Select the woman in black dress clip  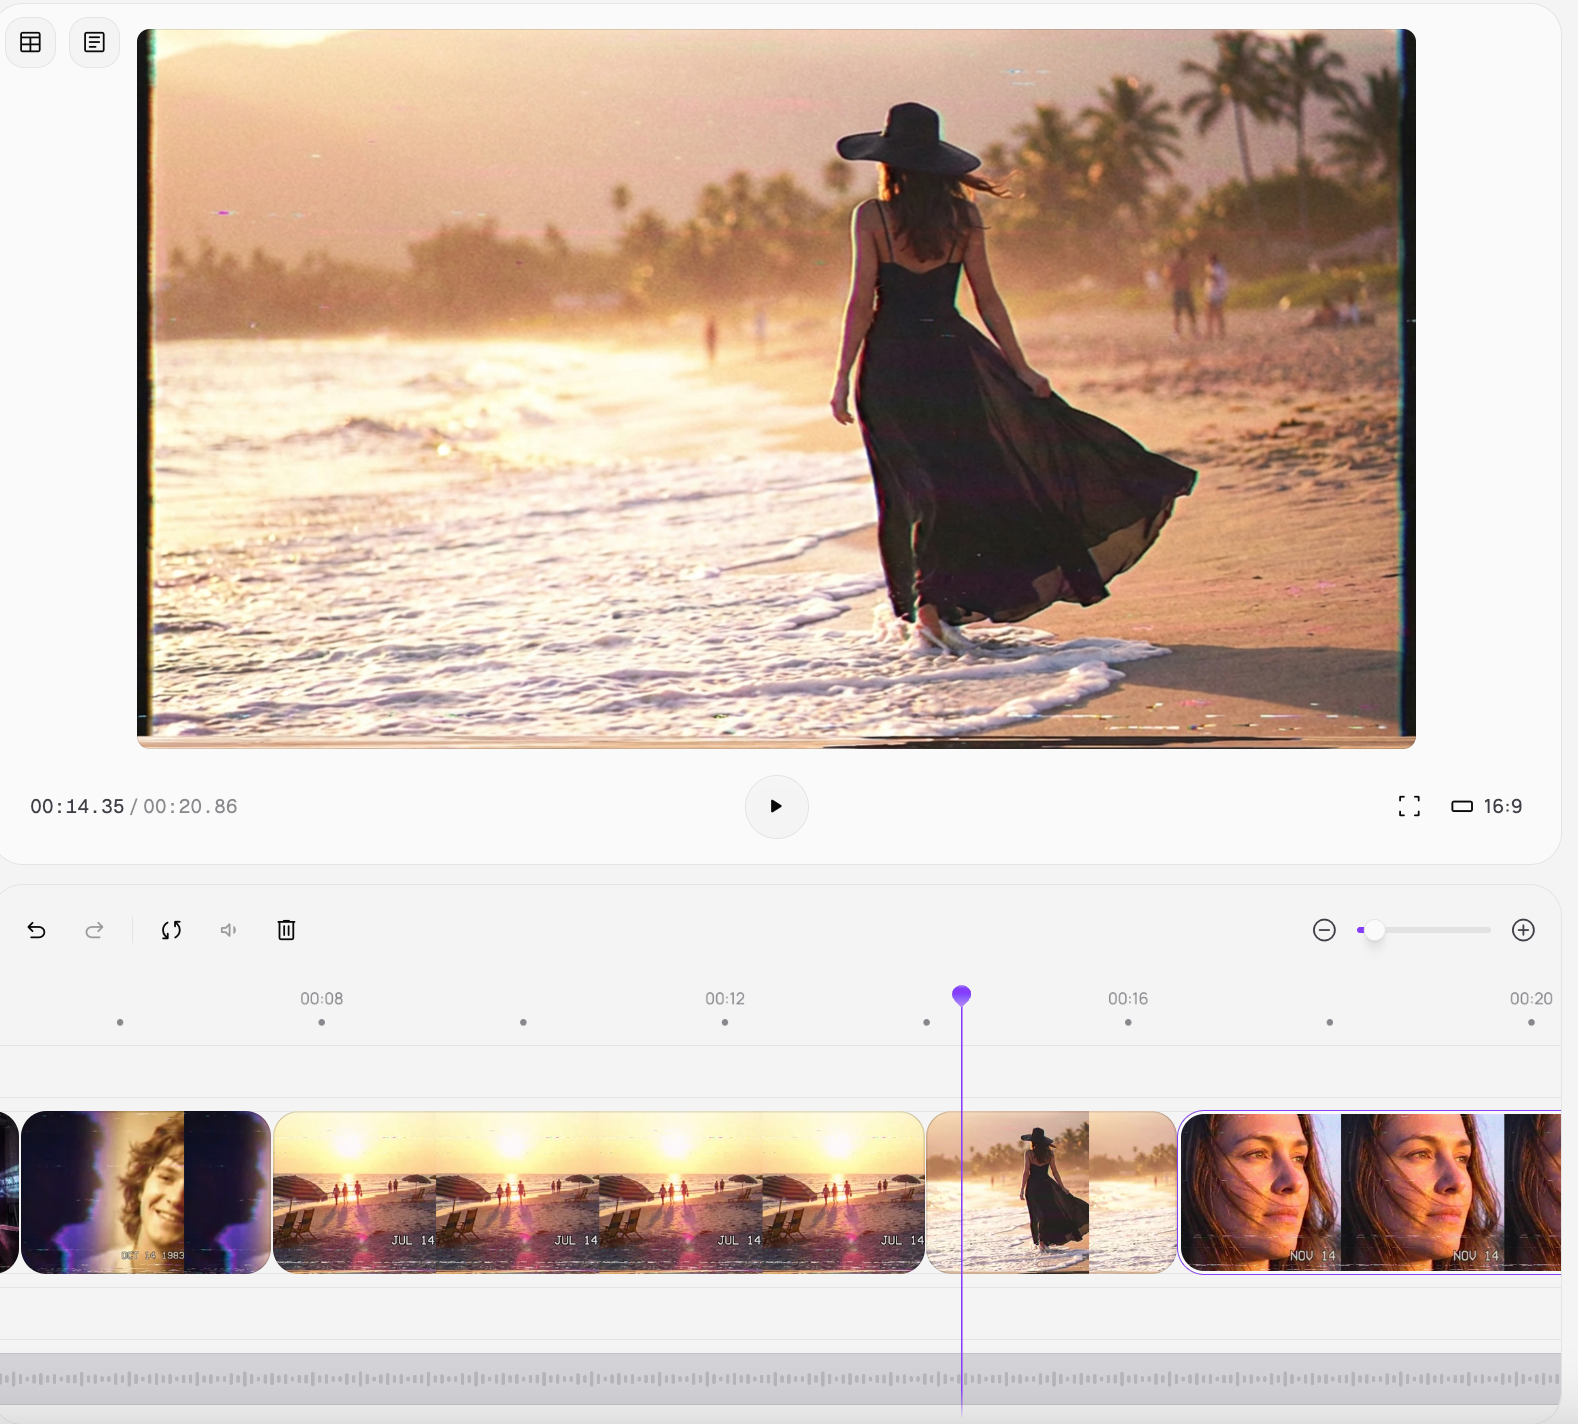pos(1051,1192)
